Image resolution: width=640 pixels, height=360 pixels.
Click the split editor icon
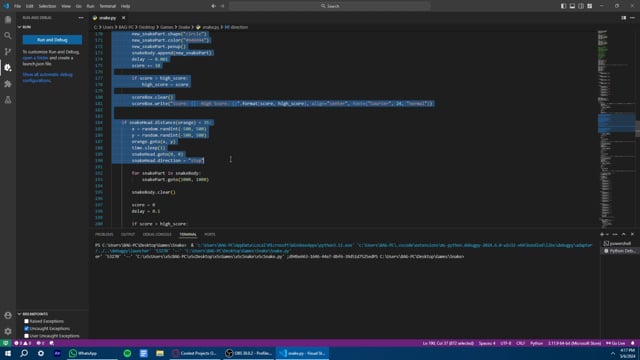pyautogui.click(x=623, y=18)
